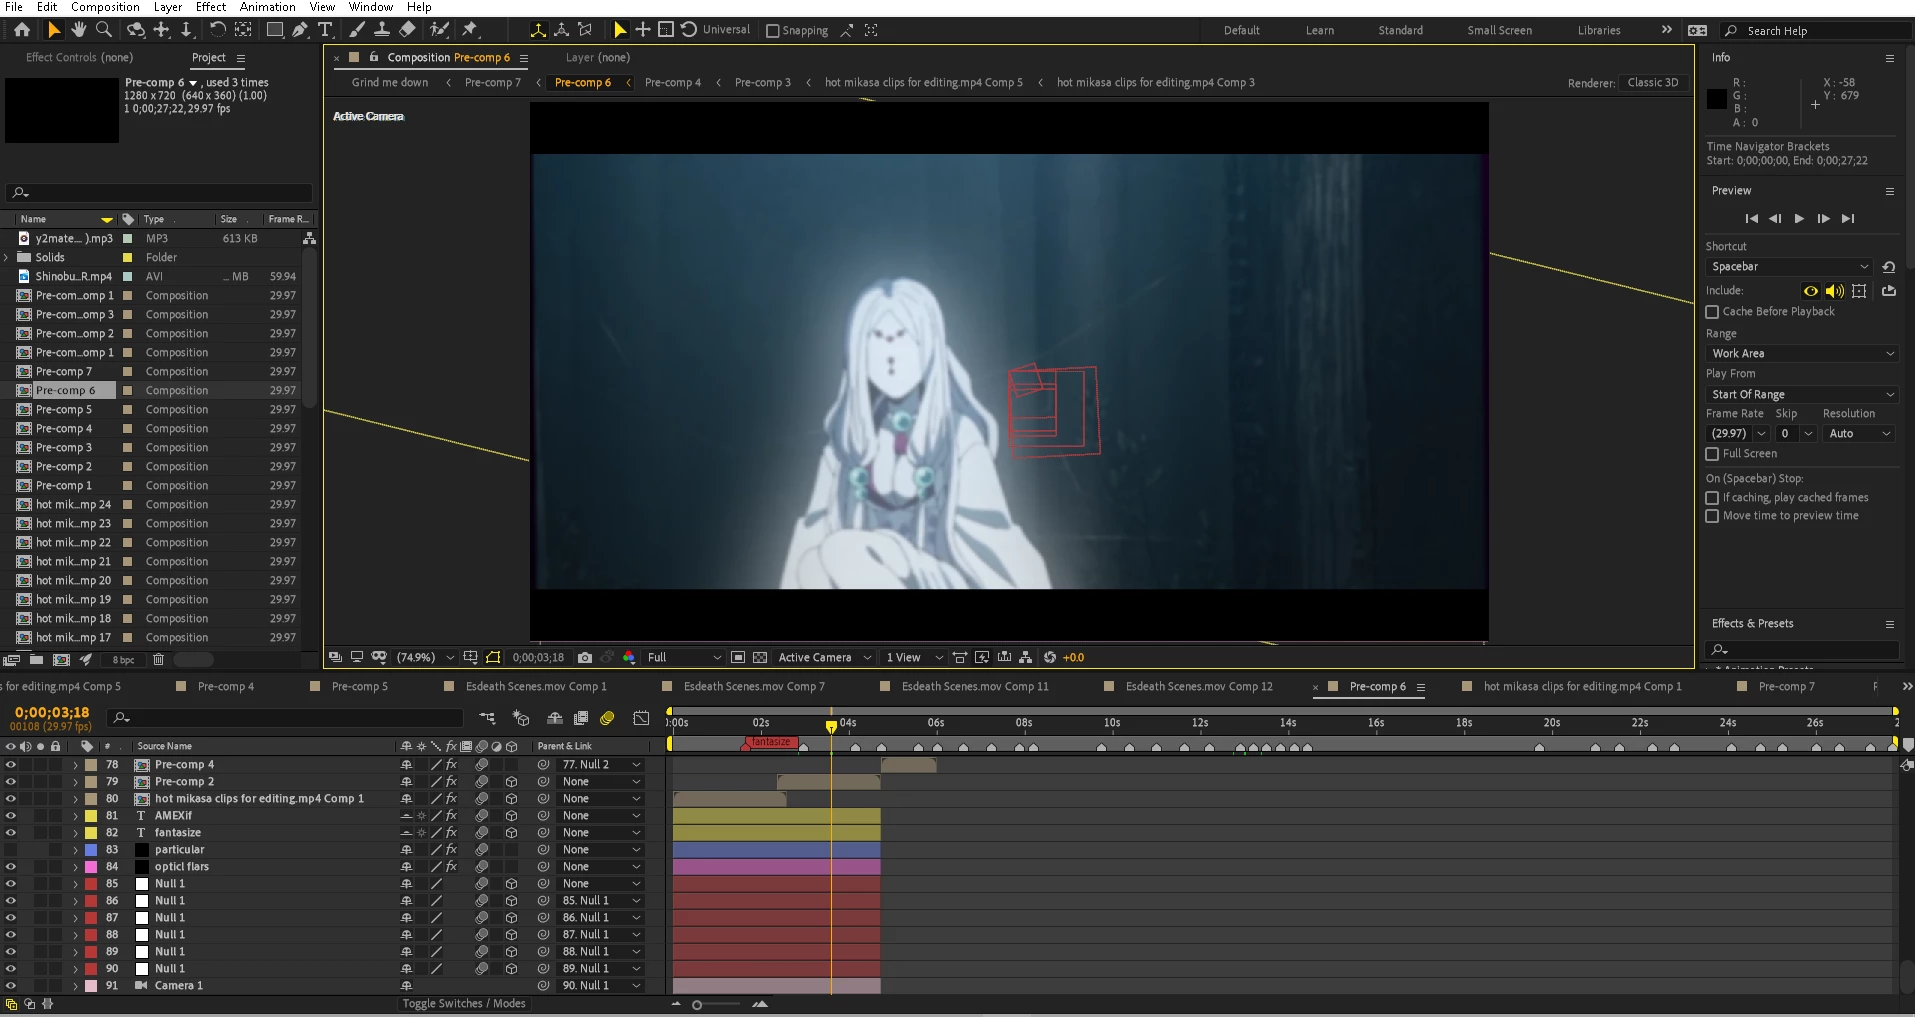This screenshot has width=1915, height=1017.
Task: Enable the Snapping checkbox
Action: pyautogui.click(x=772, y=31)
